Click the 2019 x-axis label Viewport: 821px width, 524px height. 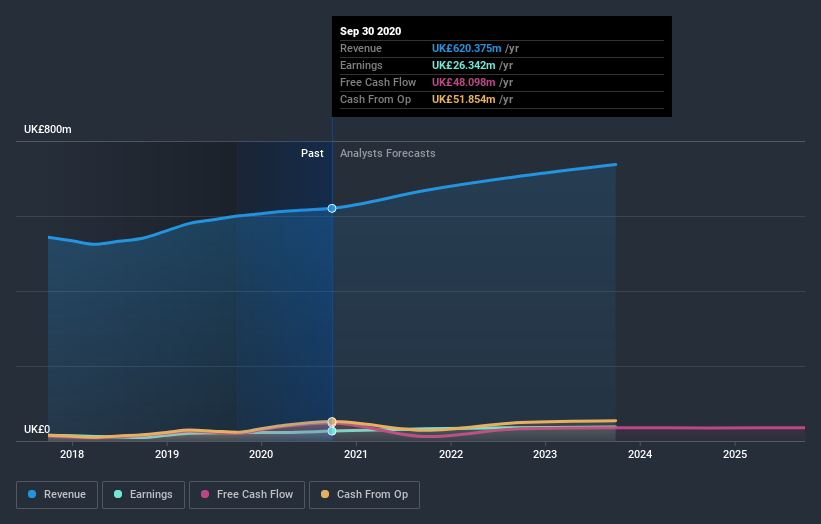167,454
